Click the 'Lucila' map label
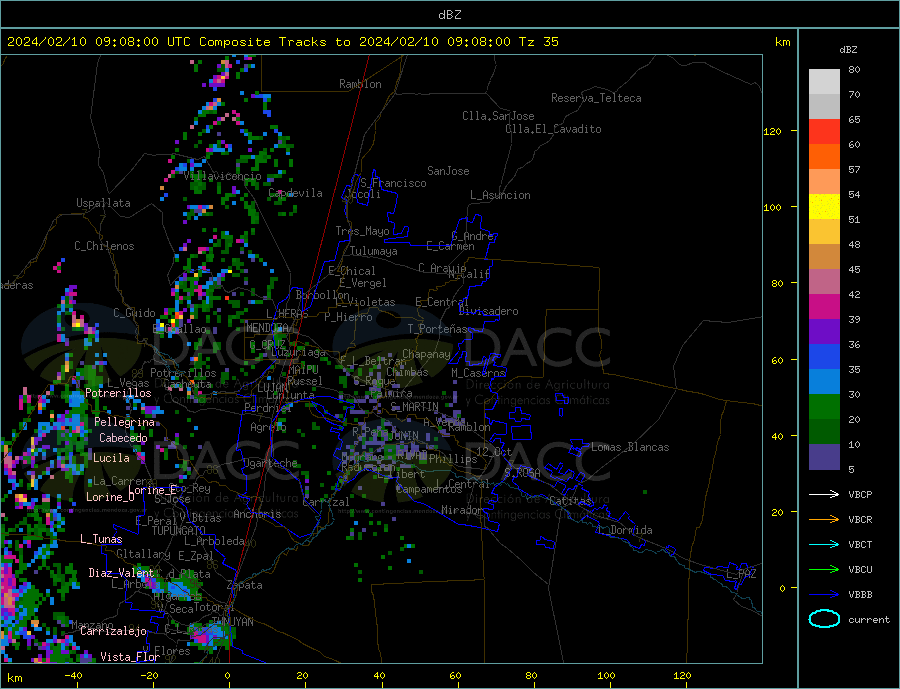This screenshot has width=900, height=689. [x=111, y=458]
